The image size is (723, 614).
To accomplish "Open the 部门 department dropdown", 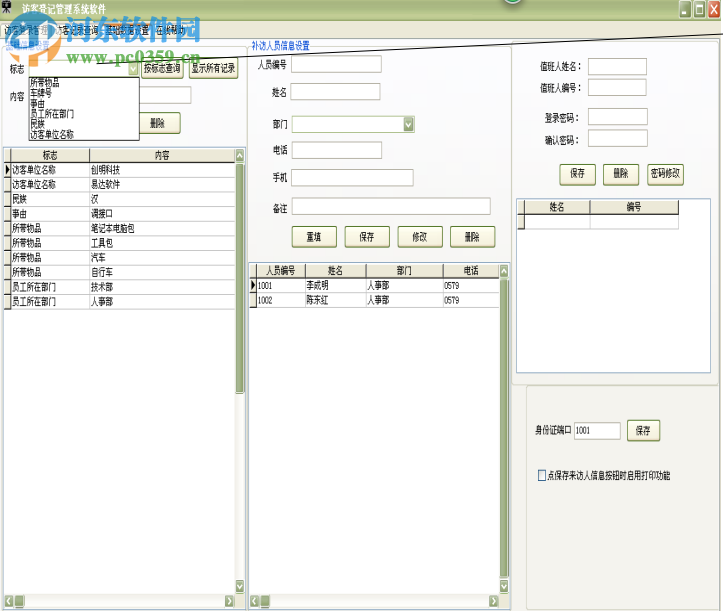I will pyautogui.click(x=409, y=124).
